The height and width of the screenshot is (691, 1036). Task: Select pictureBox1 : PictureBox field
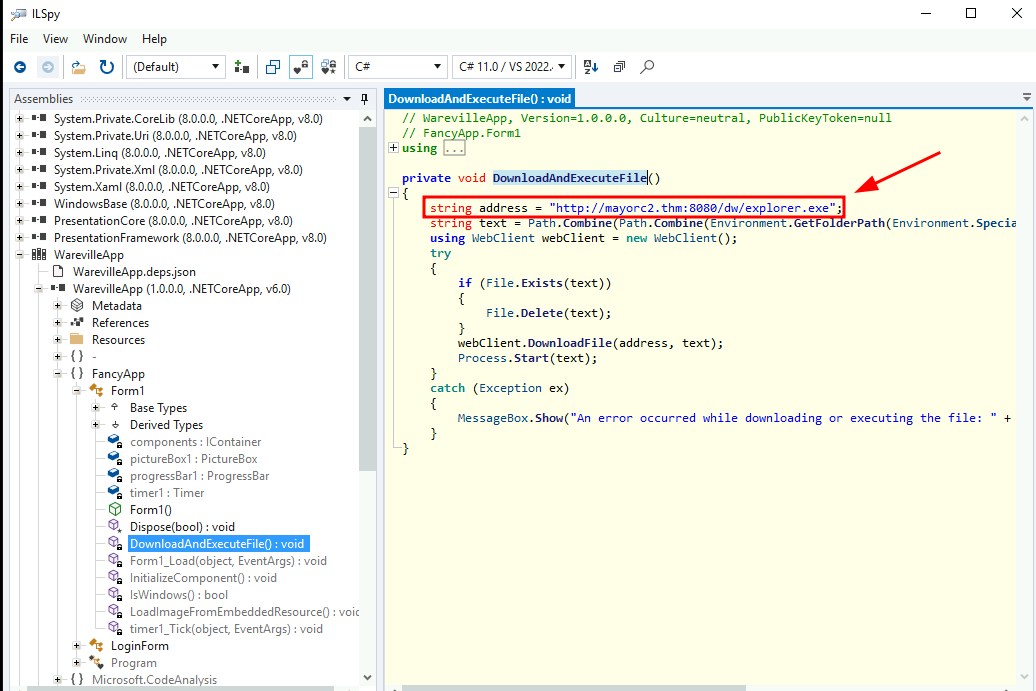tap(194, 459)
